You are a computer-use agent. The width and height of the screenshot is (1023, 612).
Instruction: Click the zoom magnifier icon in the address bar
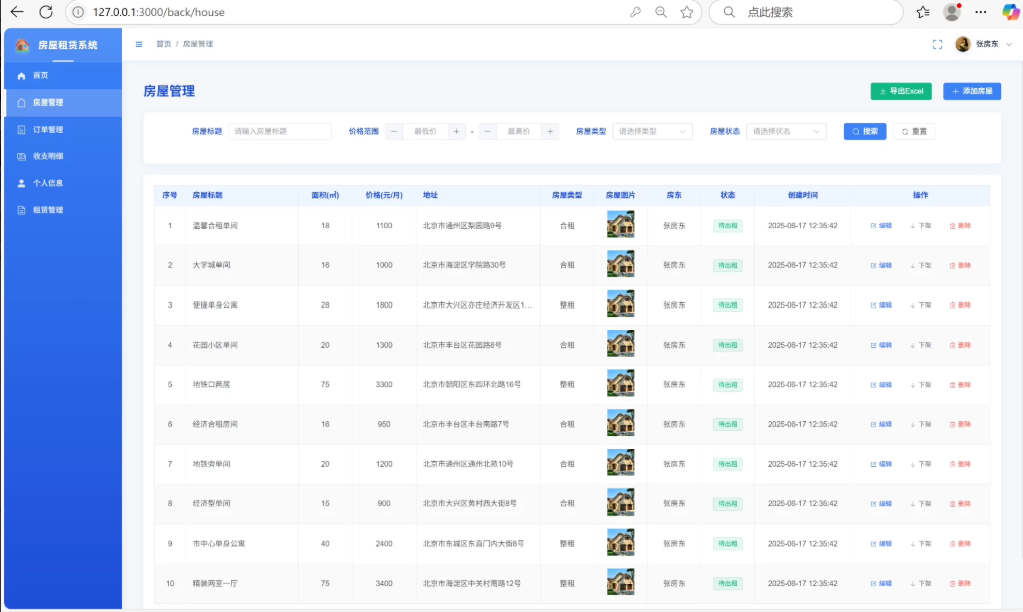pos(661,12)
